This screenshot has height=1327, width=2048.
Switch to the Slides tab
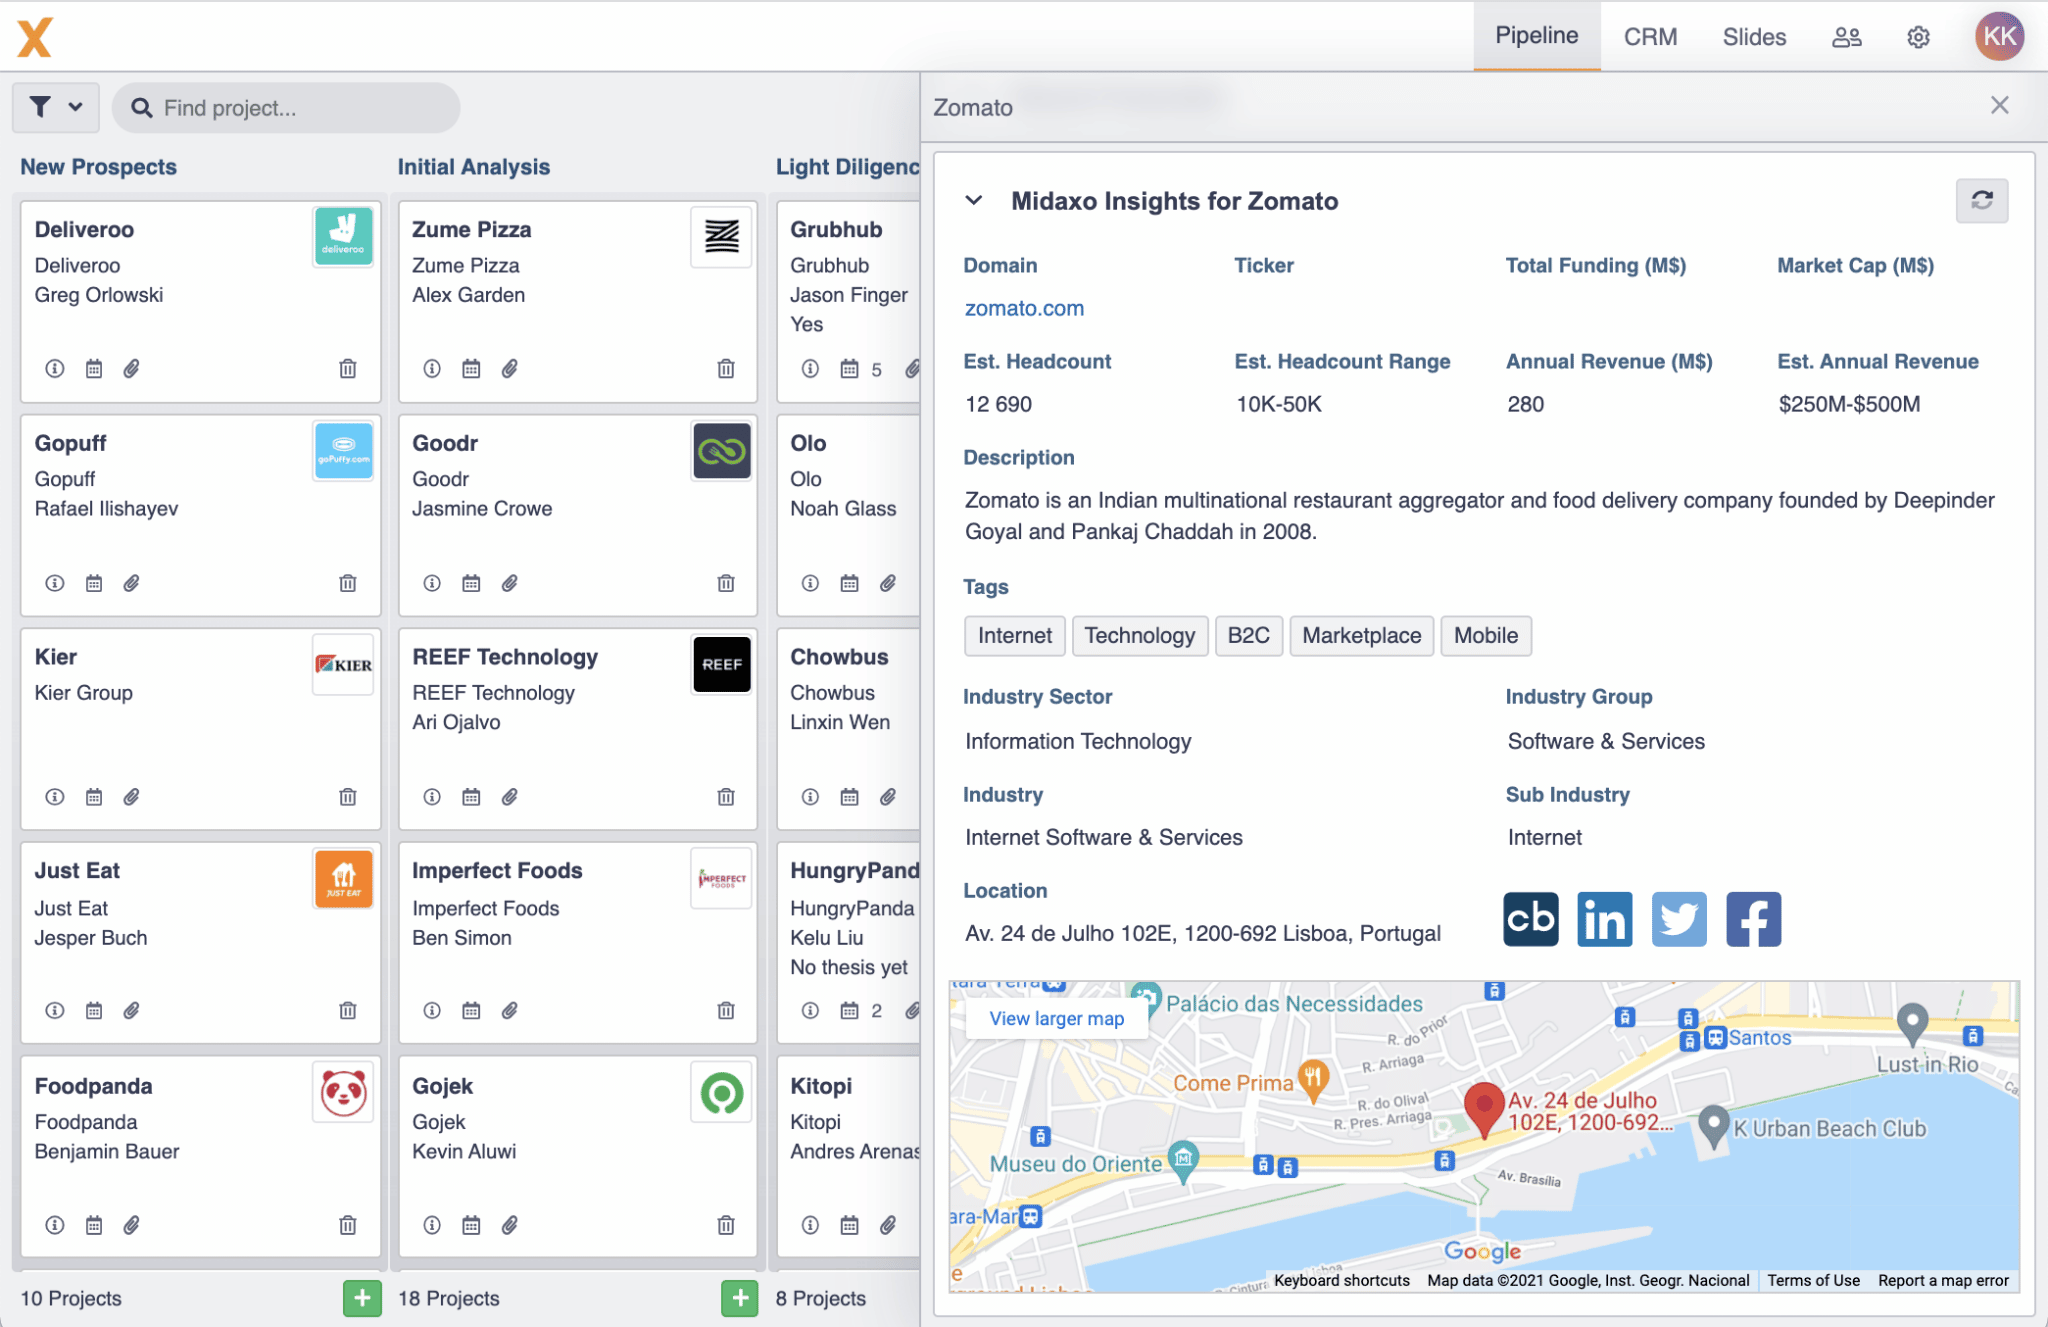tap(1754, 37)
